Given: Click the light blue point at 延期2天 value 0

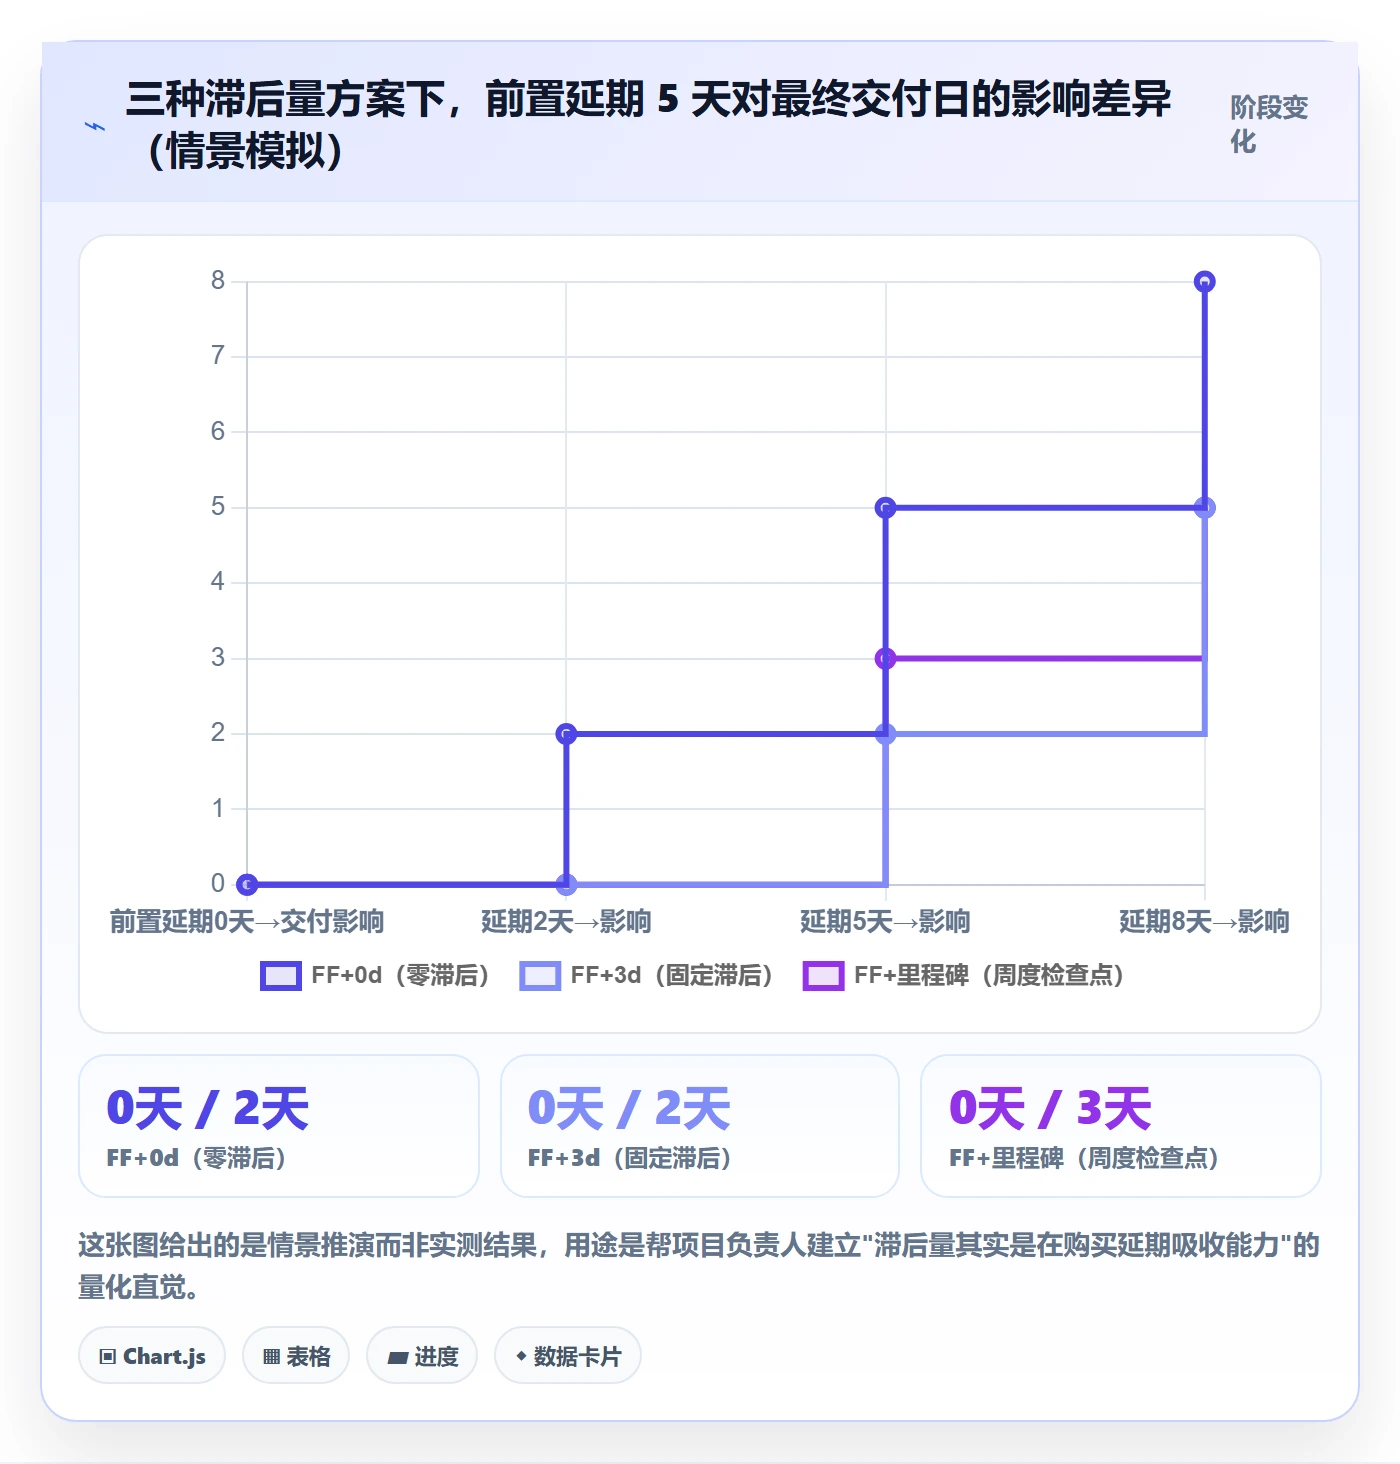Looking at the screenshot, I should click(x=566, y=884).
